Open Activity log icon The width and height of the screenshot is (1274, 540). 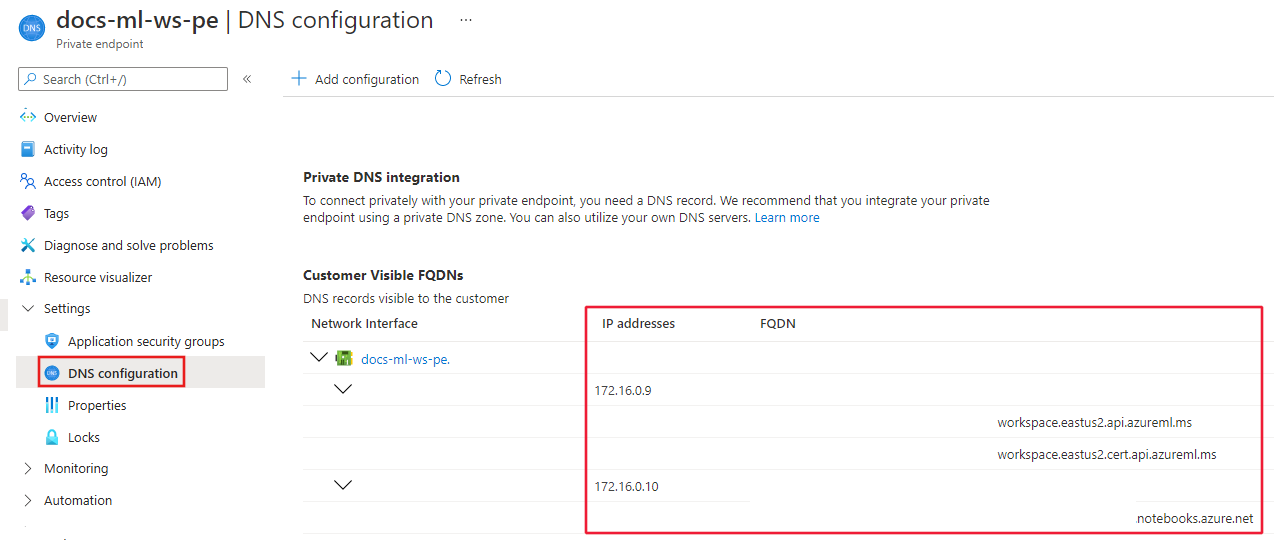click(x=28, y=149)
